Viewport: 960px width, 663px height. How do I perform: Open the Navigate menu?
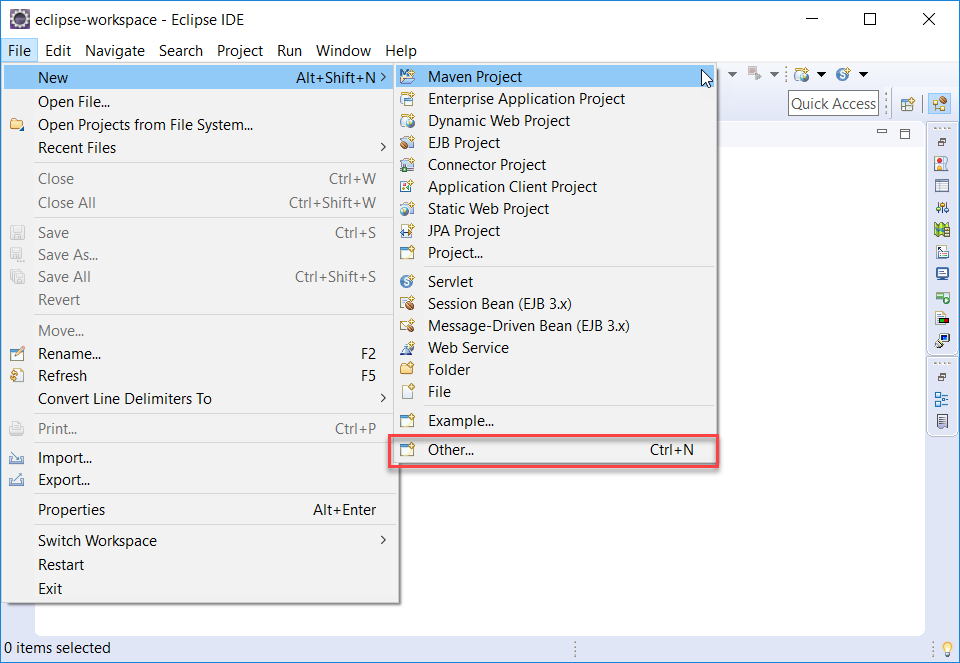click(x=115, y=50)
